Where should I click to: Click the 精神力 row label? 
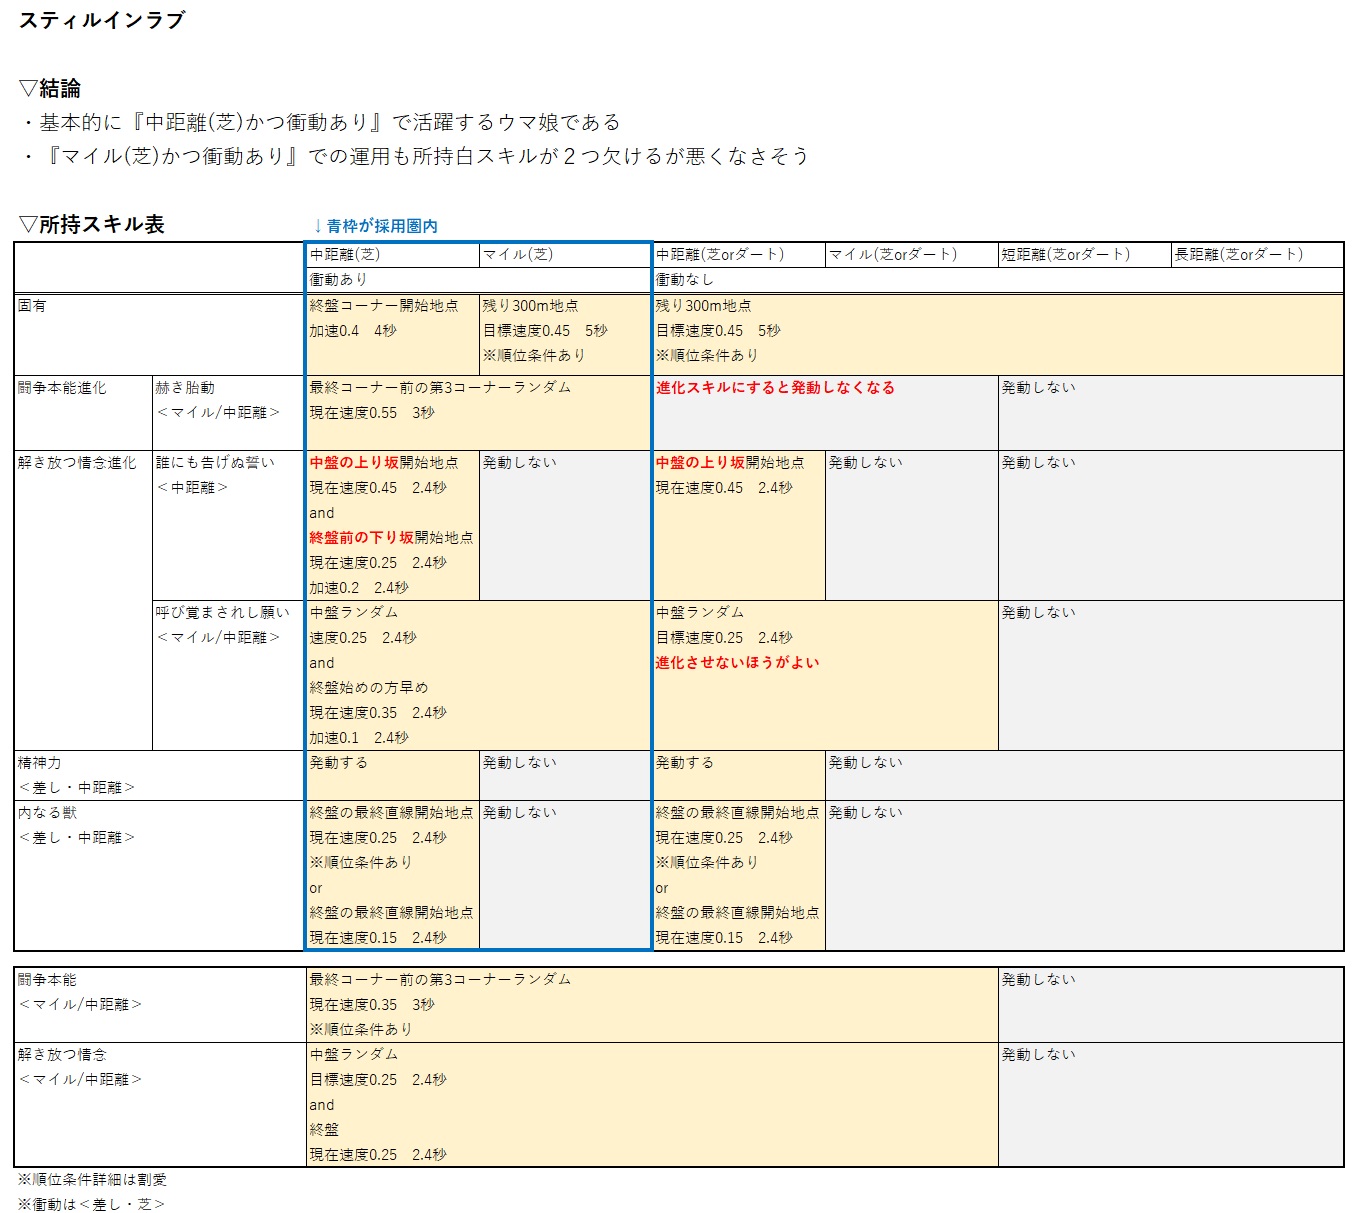(x=40, y=762)
